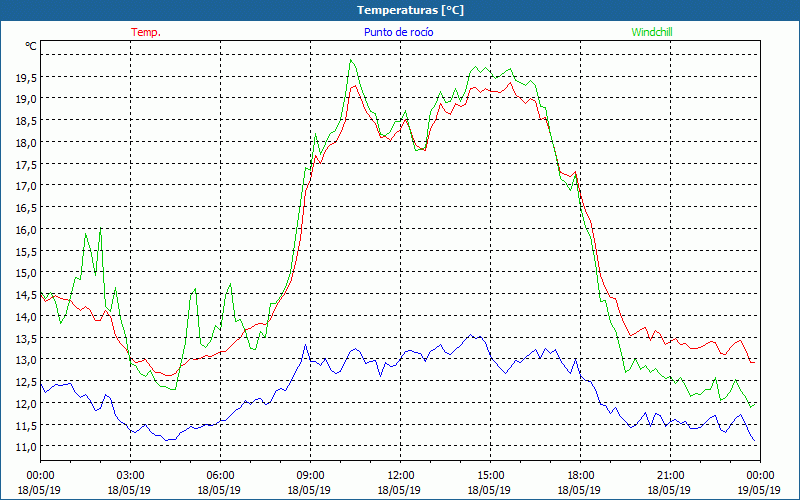
Task: Select the blue "Punto de rocío" legend label
Action: (x=398, y=32)
